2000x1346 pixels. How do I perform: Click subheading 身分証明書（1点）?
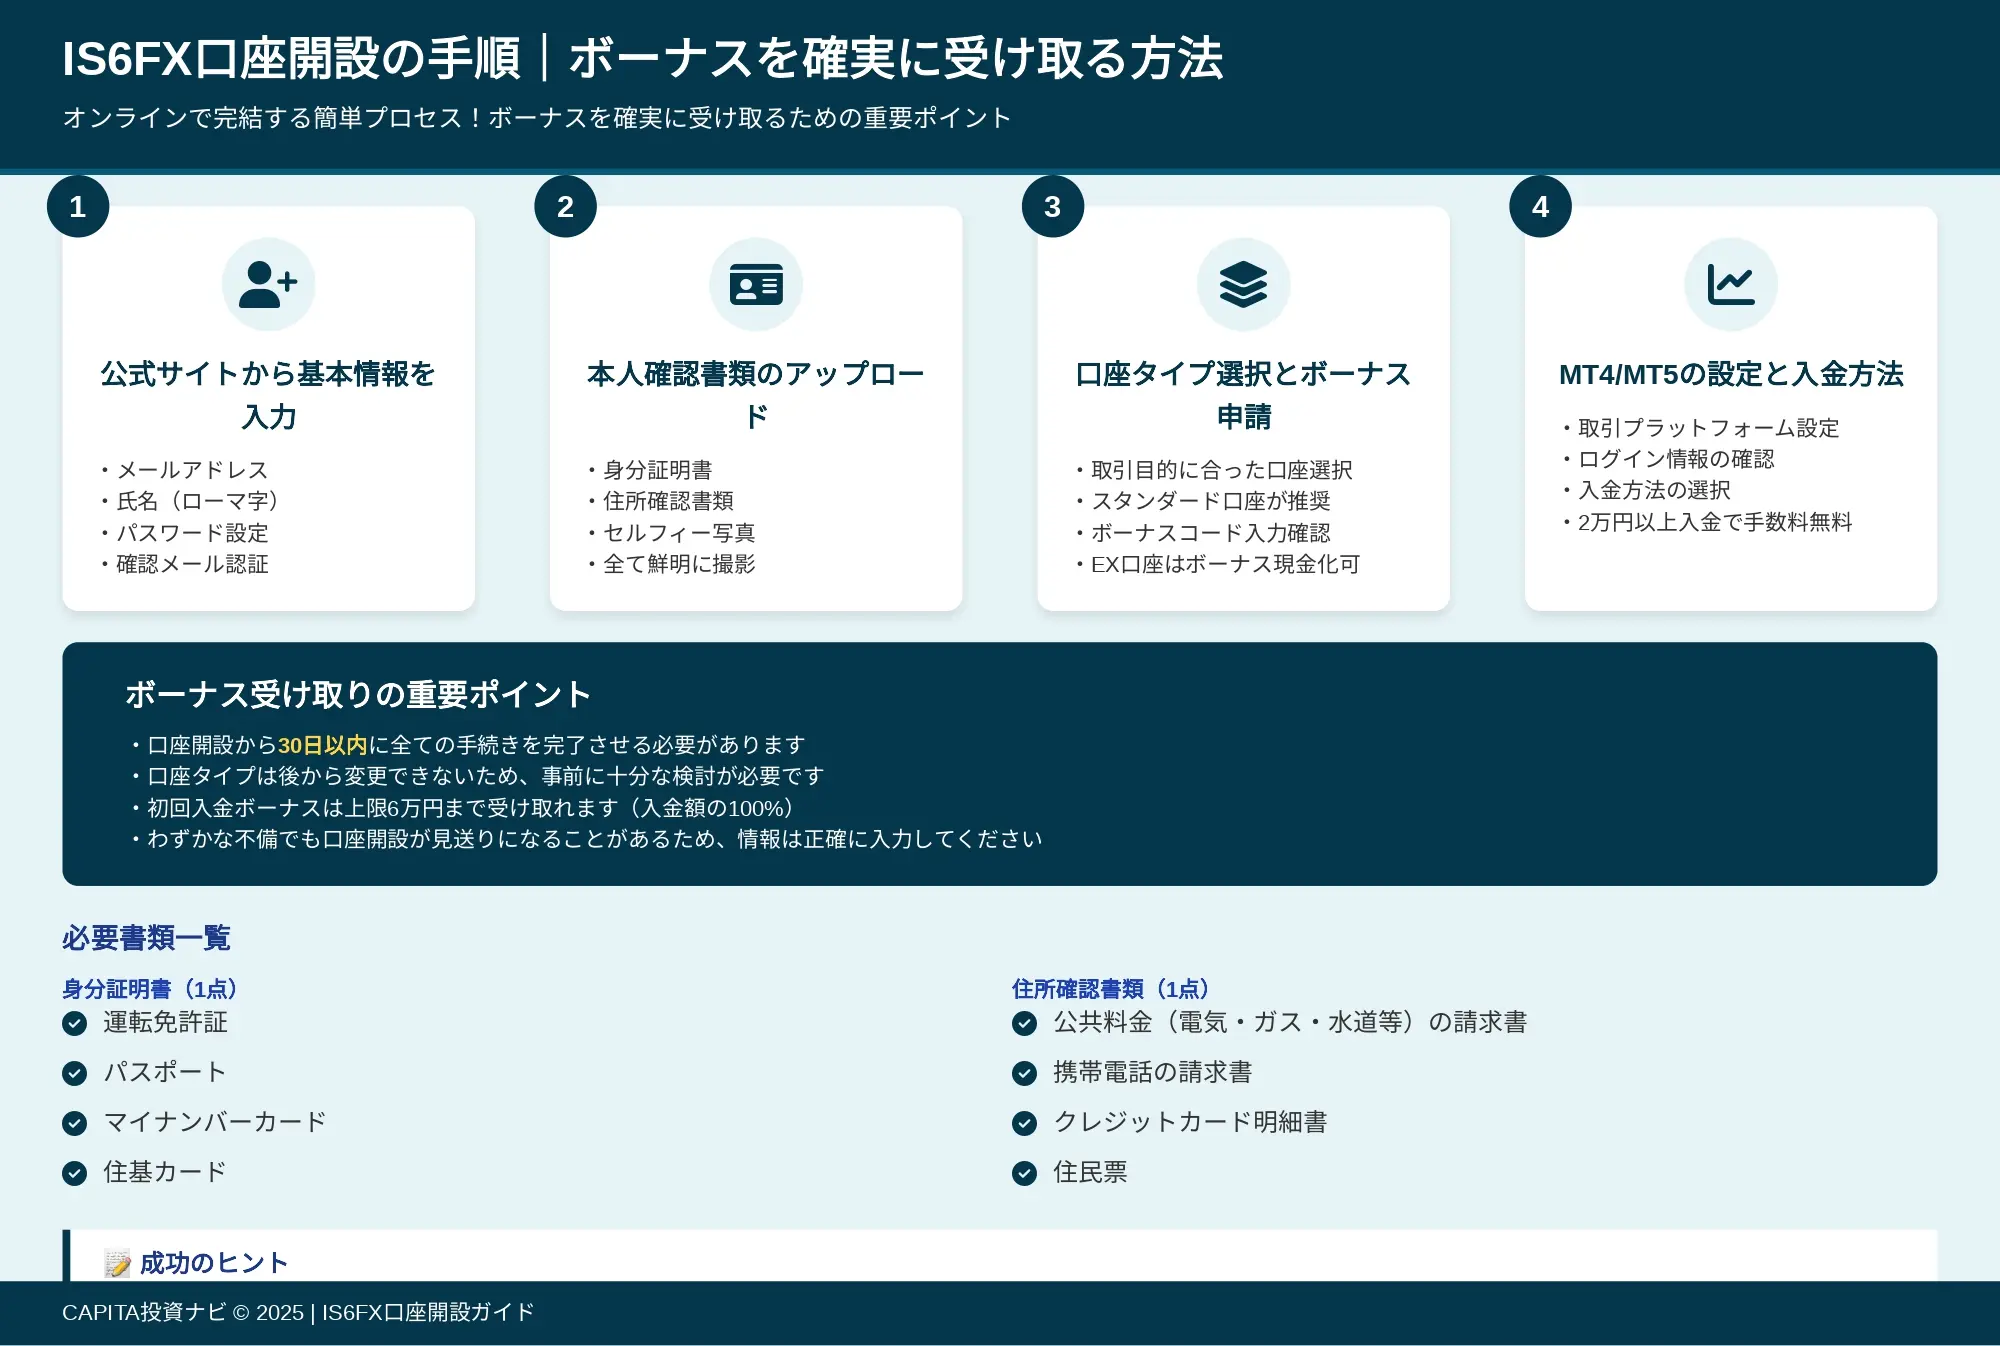pyautogui.click(x=150, y=989)
